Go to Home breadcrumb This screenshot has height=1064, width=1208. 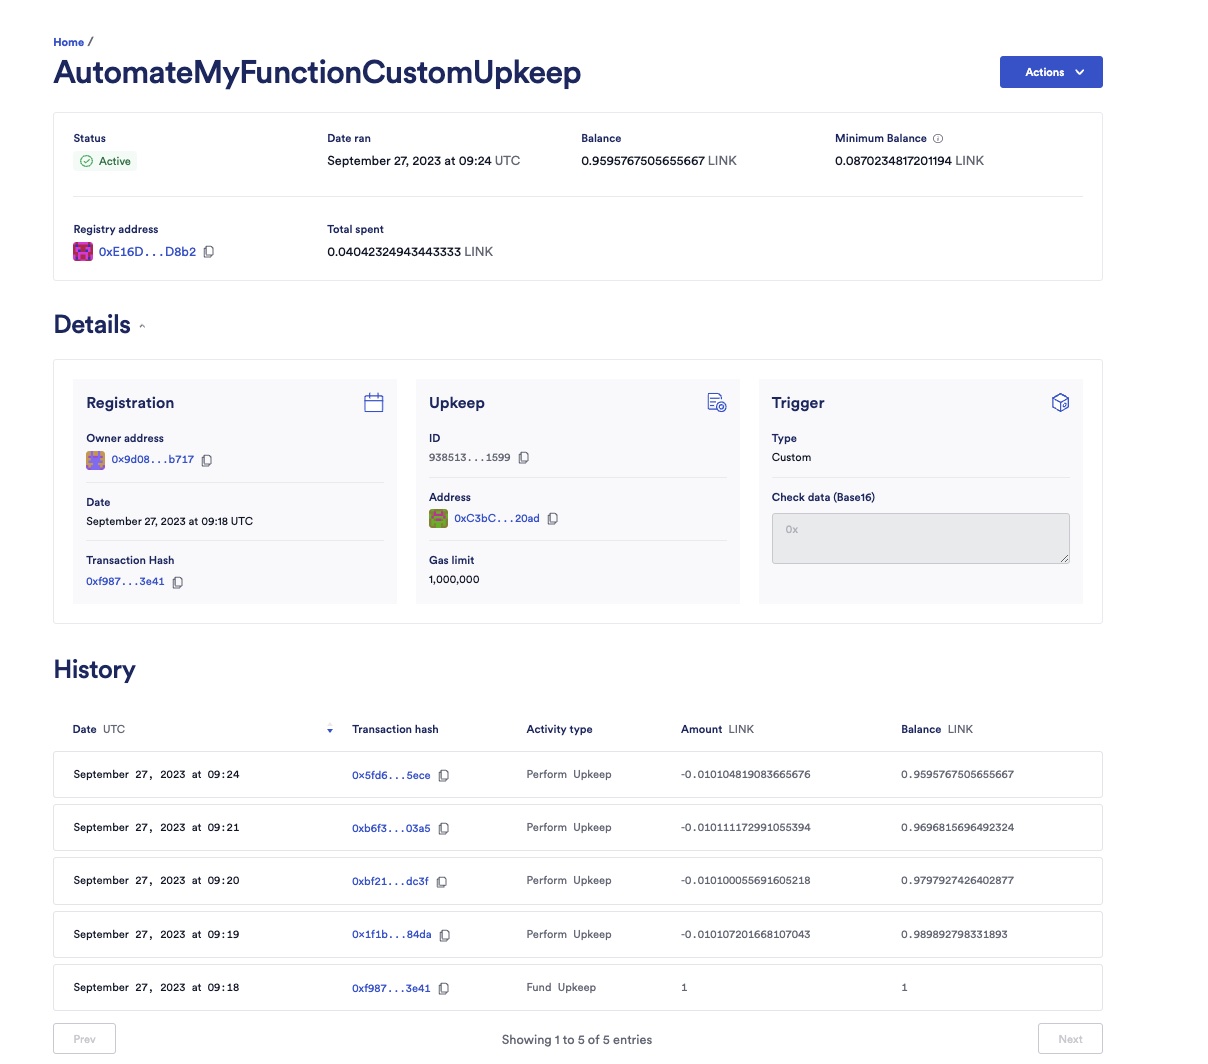tap(68, 42)
